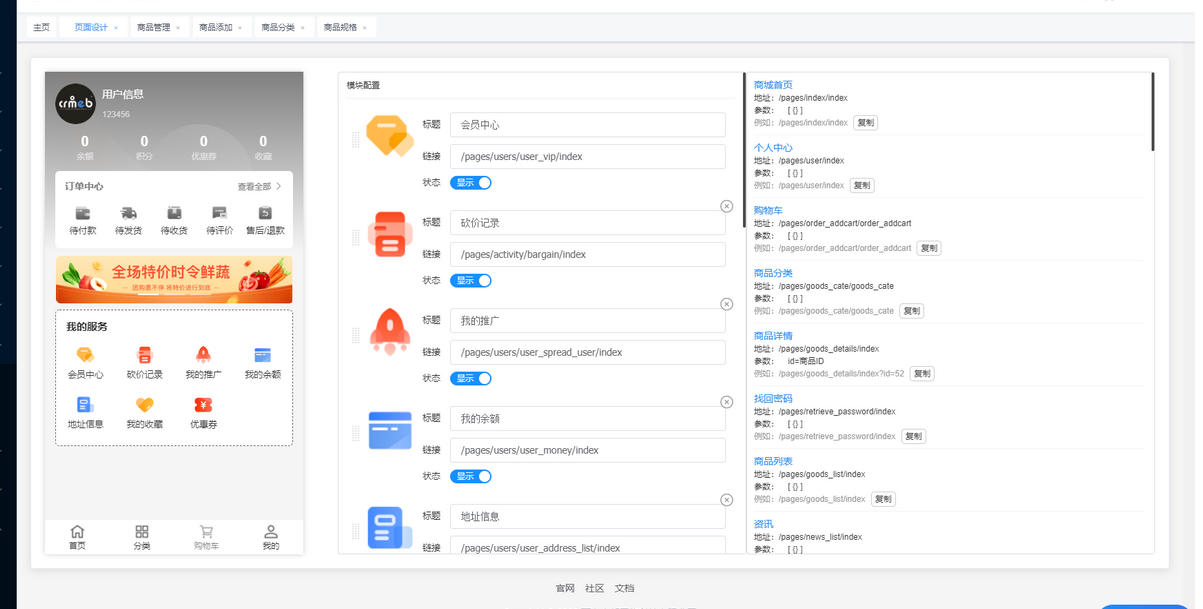Switch to the 商品管理 tab

pos(154,28)
